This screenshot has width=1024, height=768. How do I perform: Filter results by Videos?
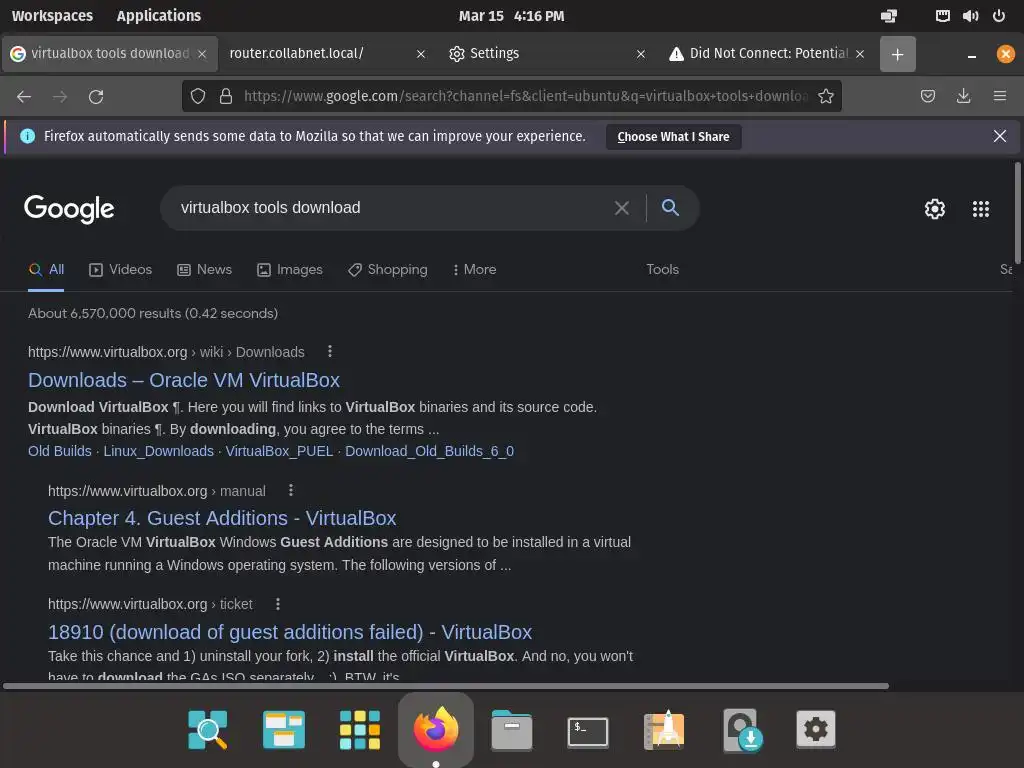point(120,270)
